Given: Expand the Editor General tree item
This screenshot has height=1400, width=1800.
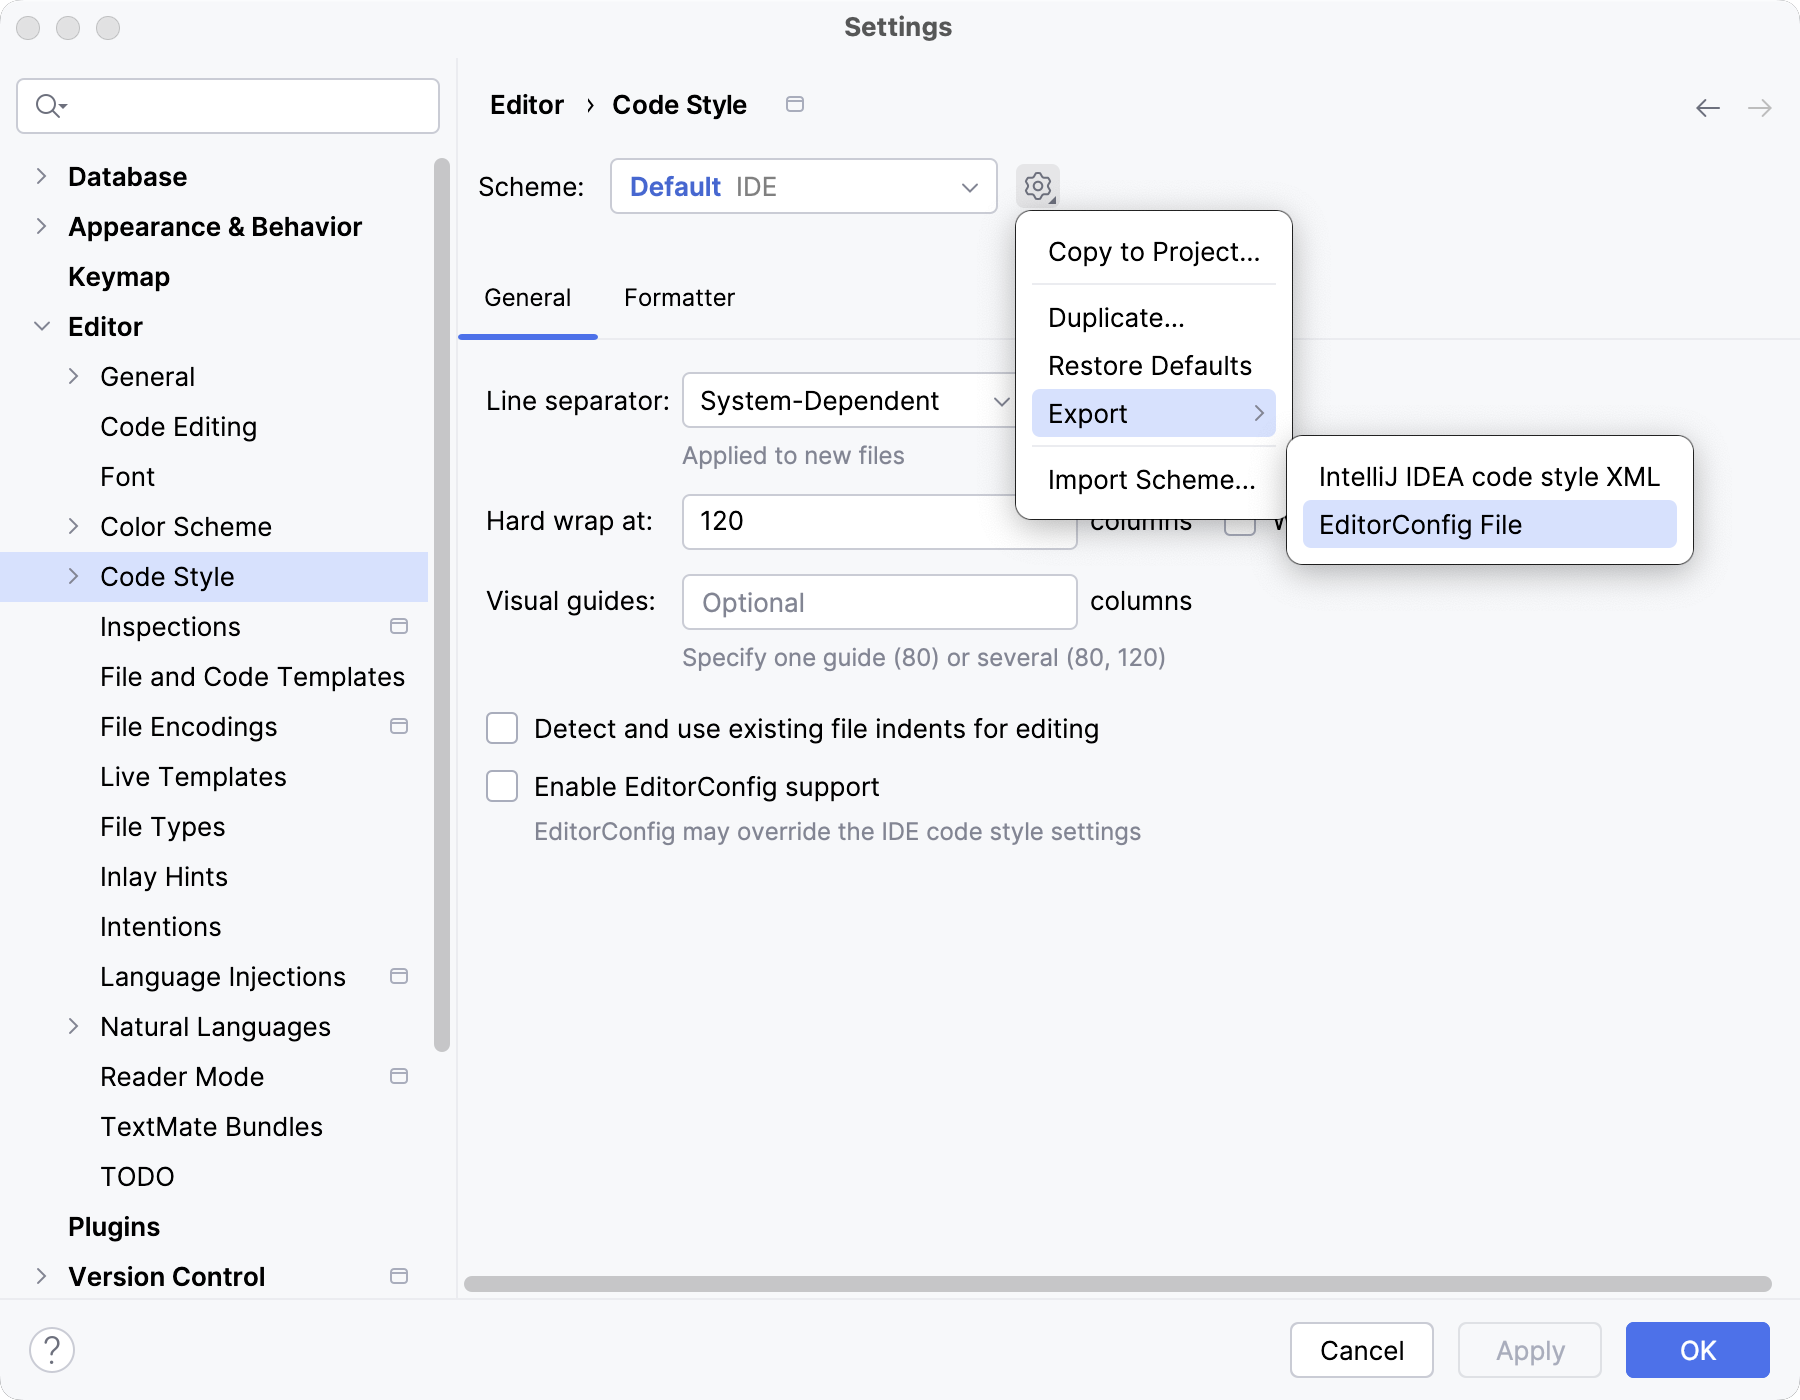Looking at the screenshot, I should click(x=73, y=376).
